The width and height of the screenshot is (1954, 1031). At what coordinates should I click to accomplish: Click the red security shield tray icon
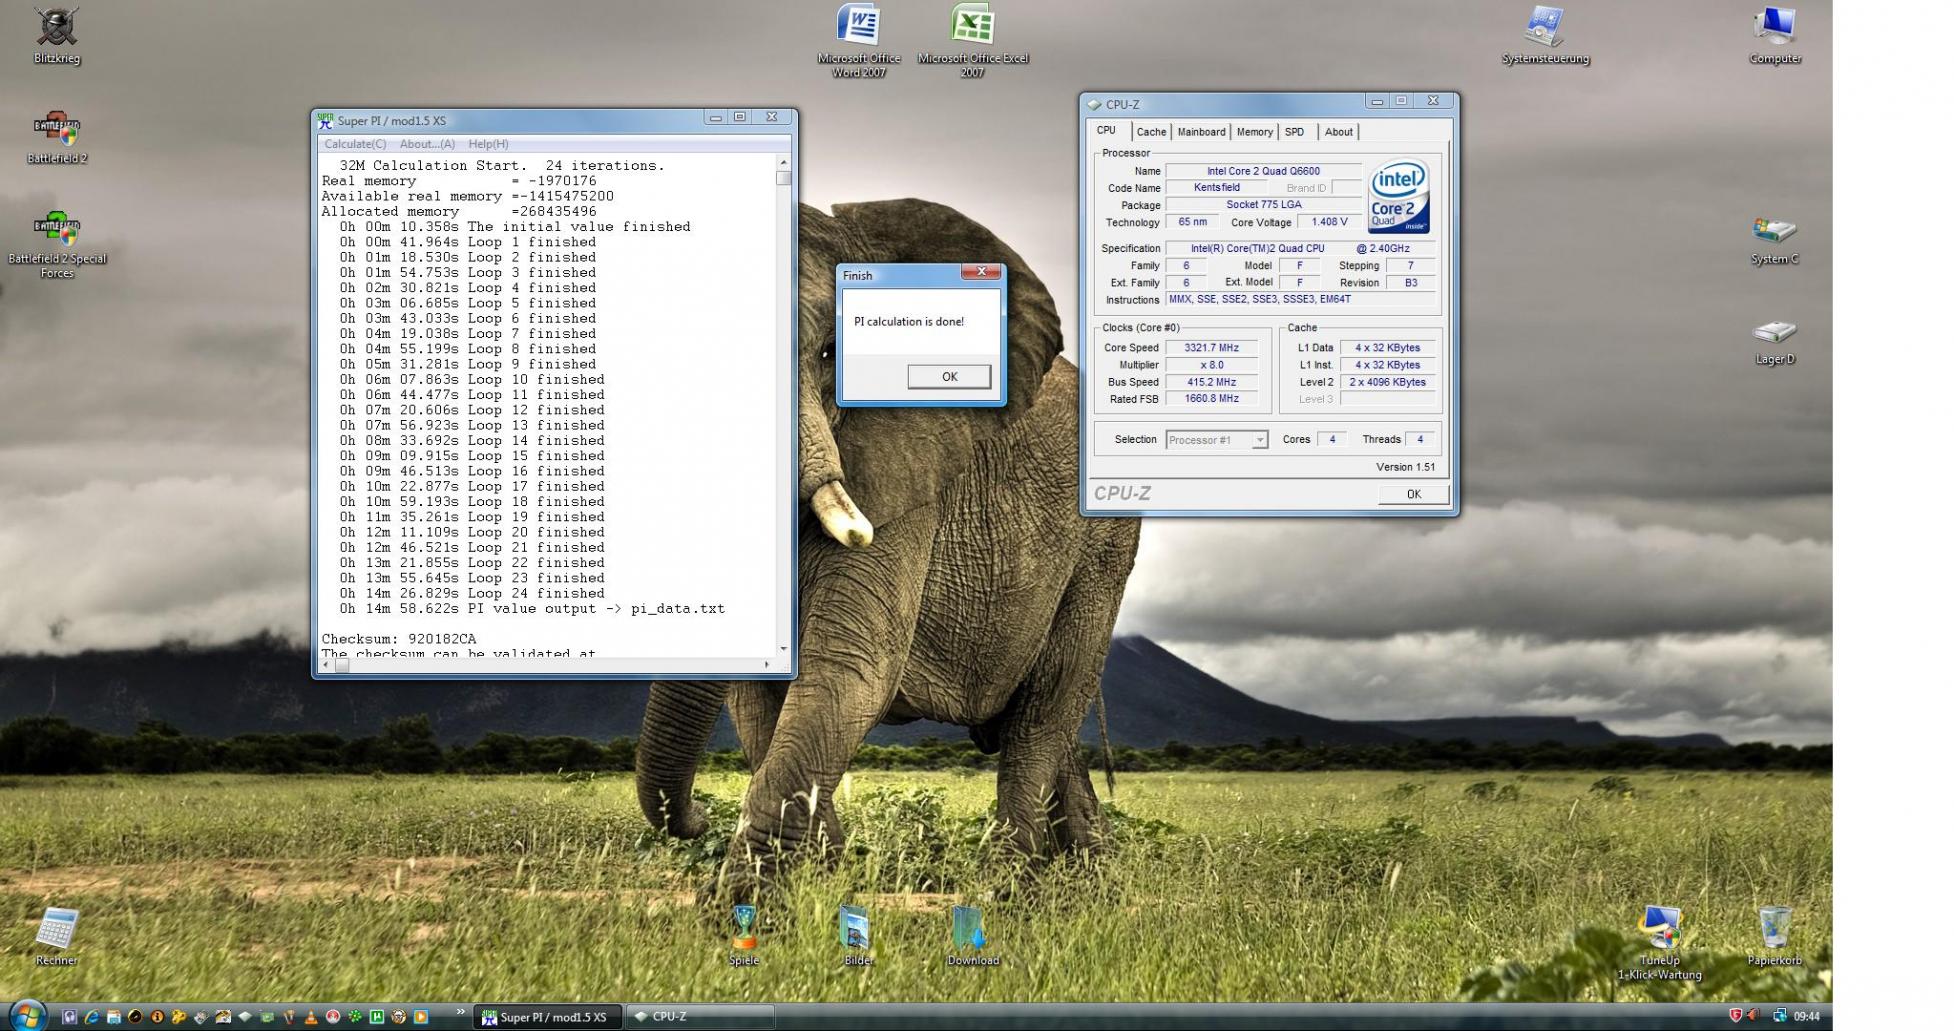coord(1735,1016)
